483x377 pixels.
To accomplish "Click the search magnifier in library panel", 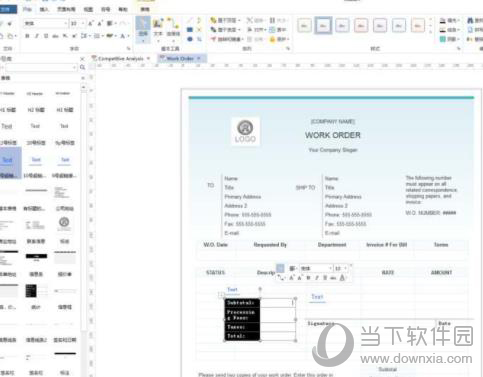I will pyautogui.click(x=82, y=68).
